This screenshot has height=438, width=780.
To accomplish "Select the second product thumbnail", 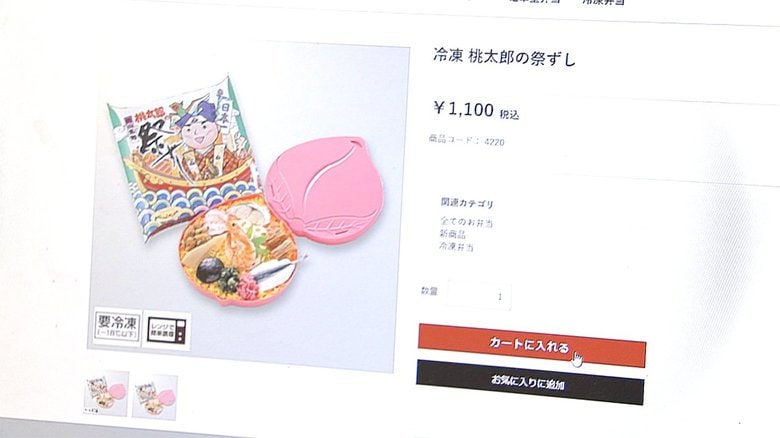I will [155, 397].
